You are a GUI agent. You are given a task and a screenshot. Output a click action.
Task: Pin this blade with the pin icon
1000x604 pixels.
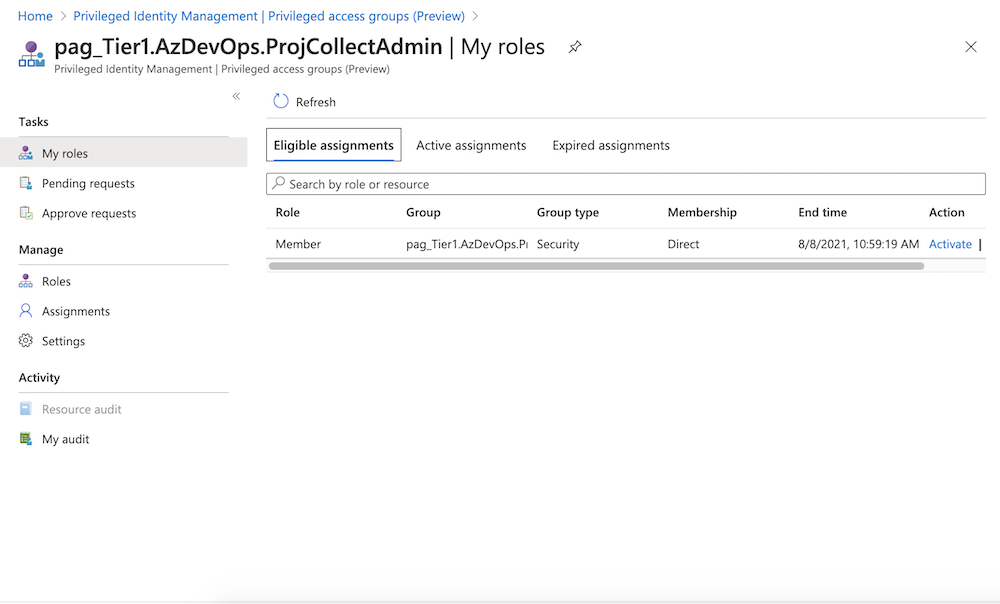(x=575, y=47)
